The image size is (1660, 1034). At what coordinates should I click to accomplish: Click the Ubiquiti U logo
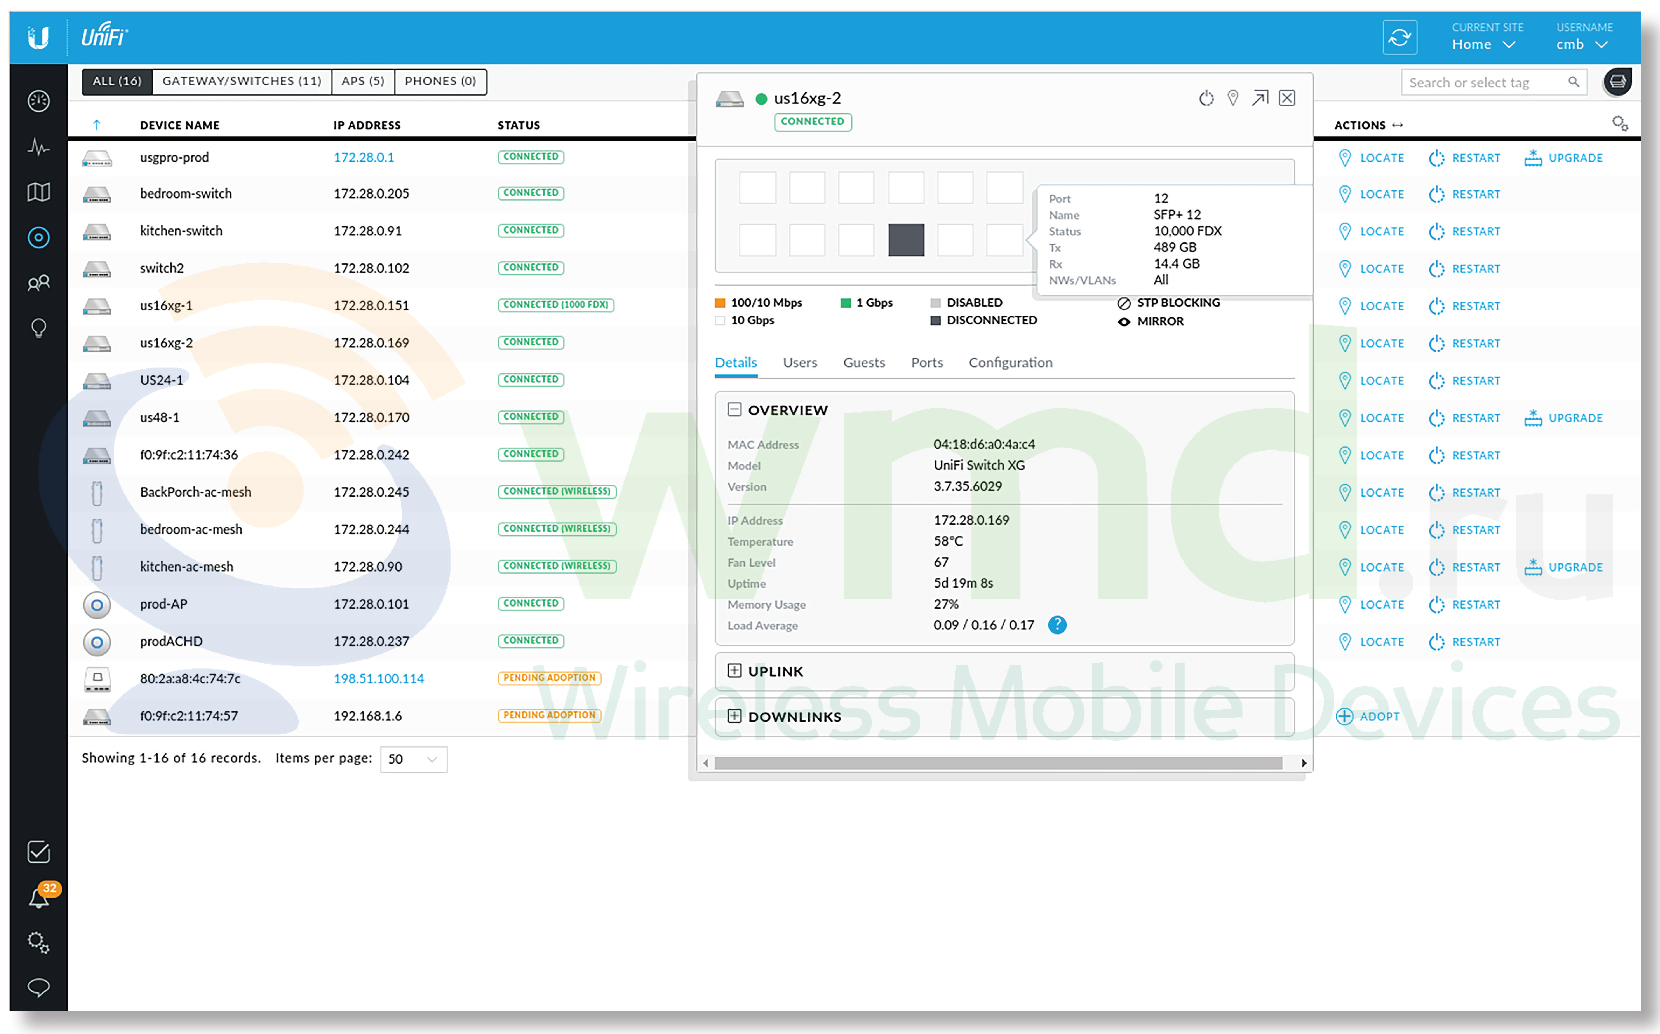pos(38,38)
